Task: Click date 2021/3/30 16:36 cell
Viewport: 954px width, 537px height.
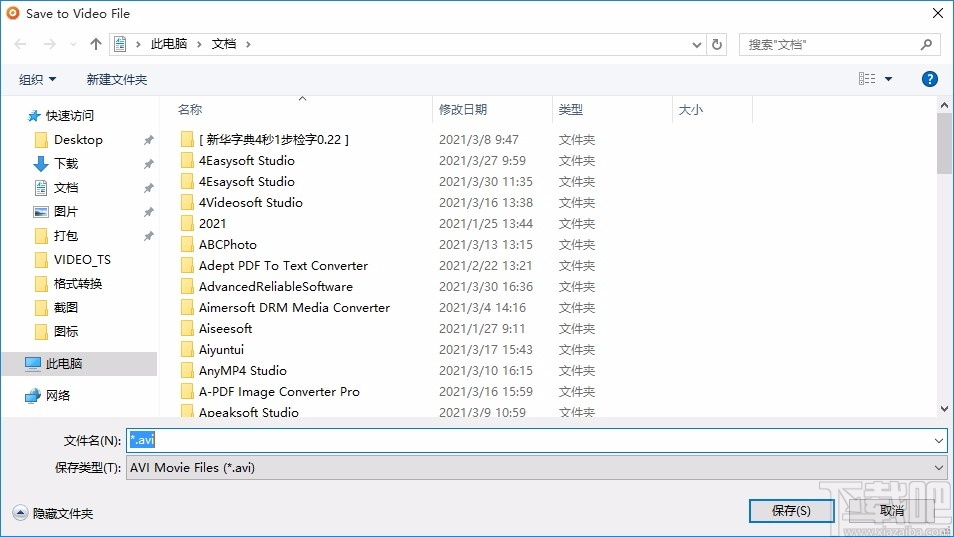Action: [x=486, y=286]
